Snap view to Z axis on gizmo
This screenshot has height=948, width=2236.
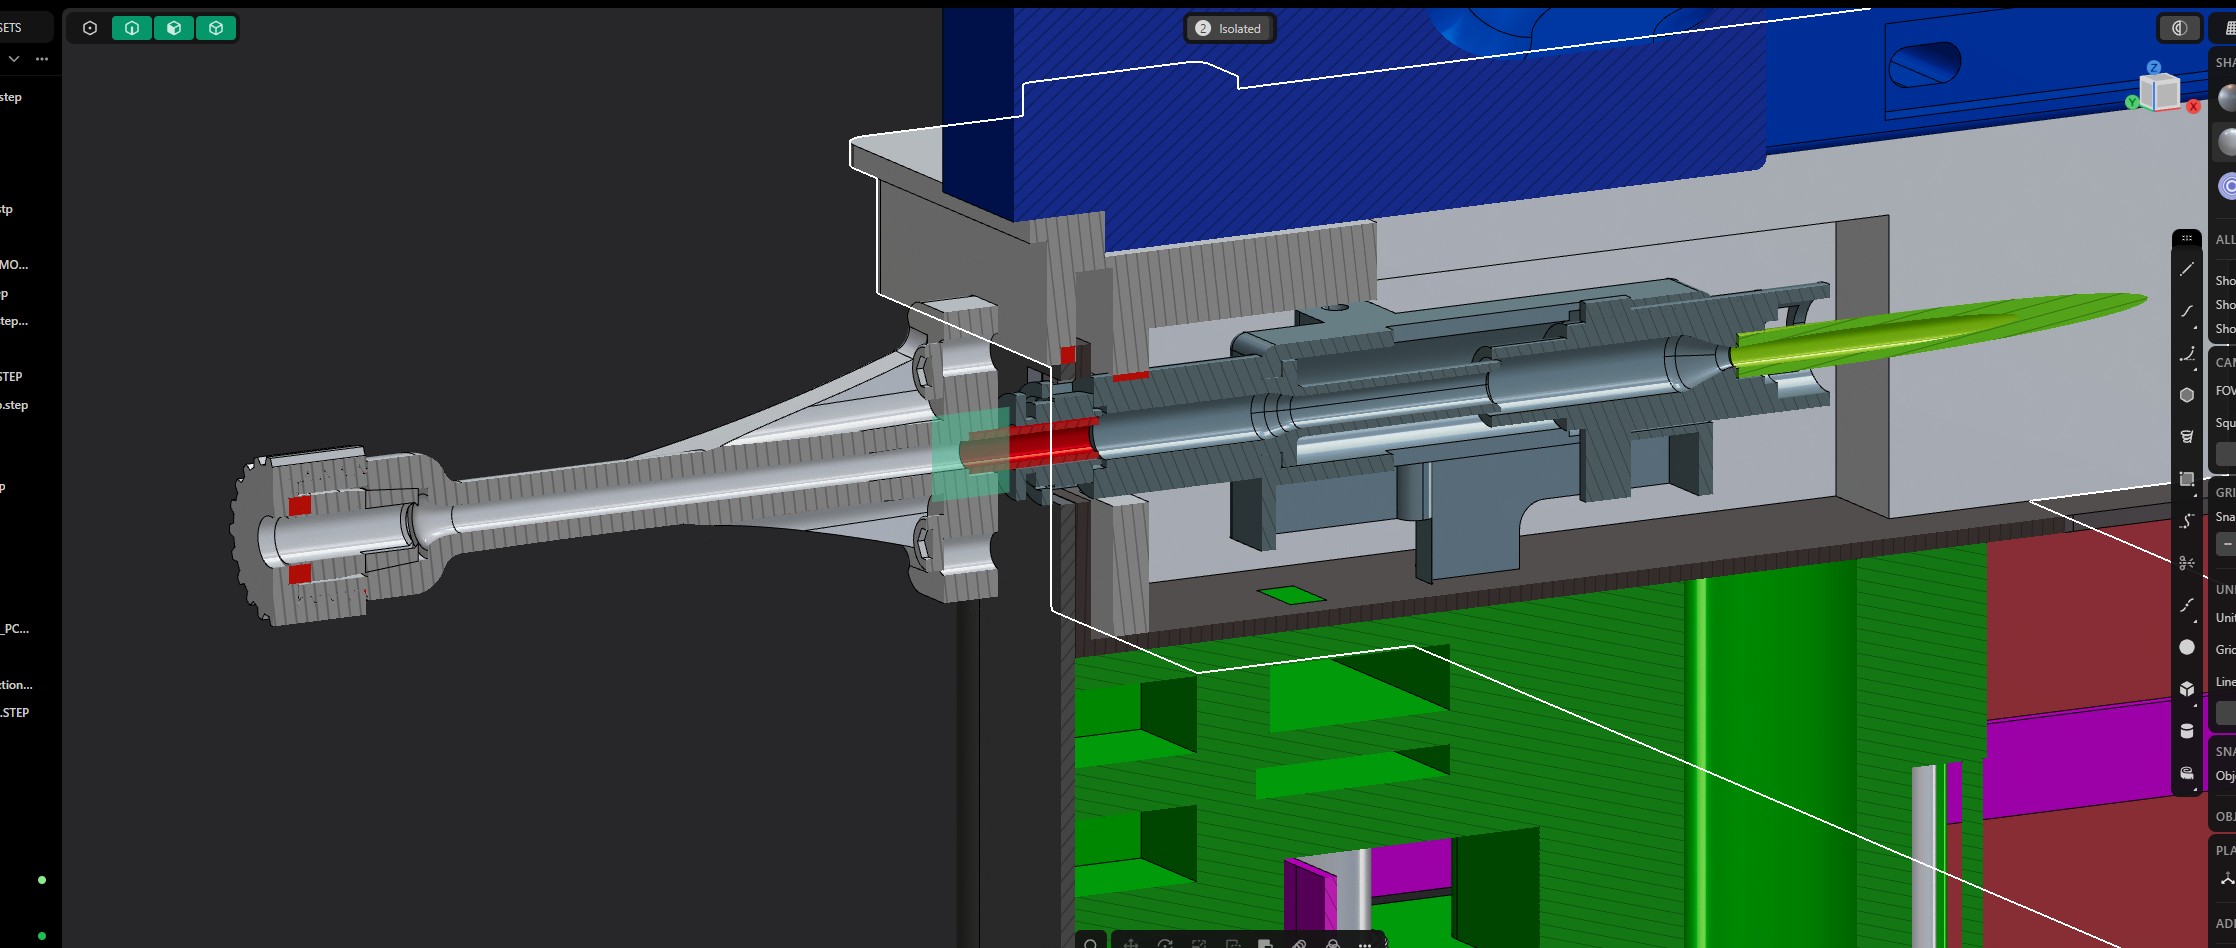(x=2154, y=68)
